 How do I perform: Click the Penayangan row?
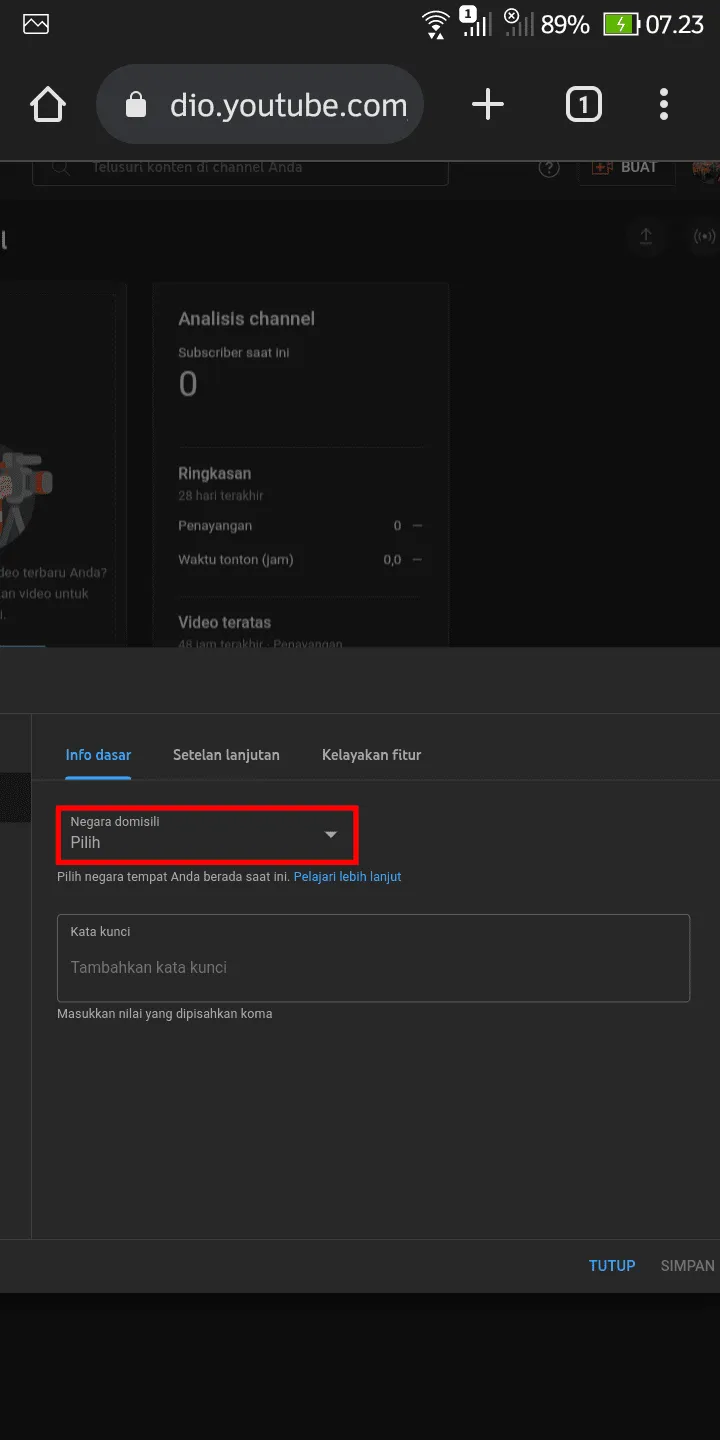point(300,526)
